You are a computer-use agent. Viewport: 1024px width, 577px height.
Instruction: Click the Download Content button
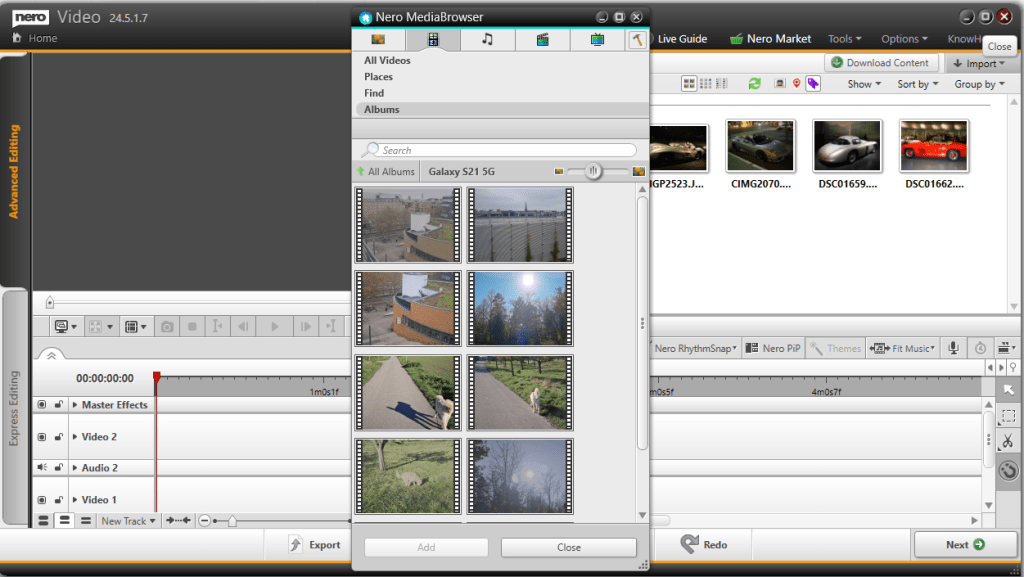880,63
